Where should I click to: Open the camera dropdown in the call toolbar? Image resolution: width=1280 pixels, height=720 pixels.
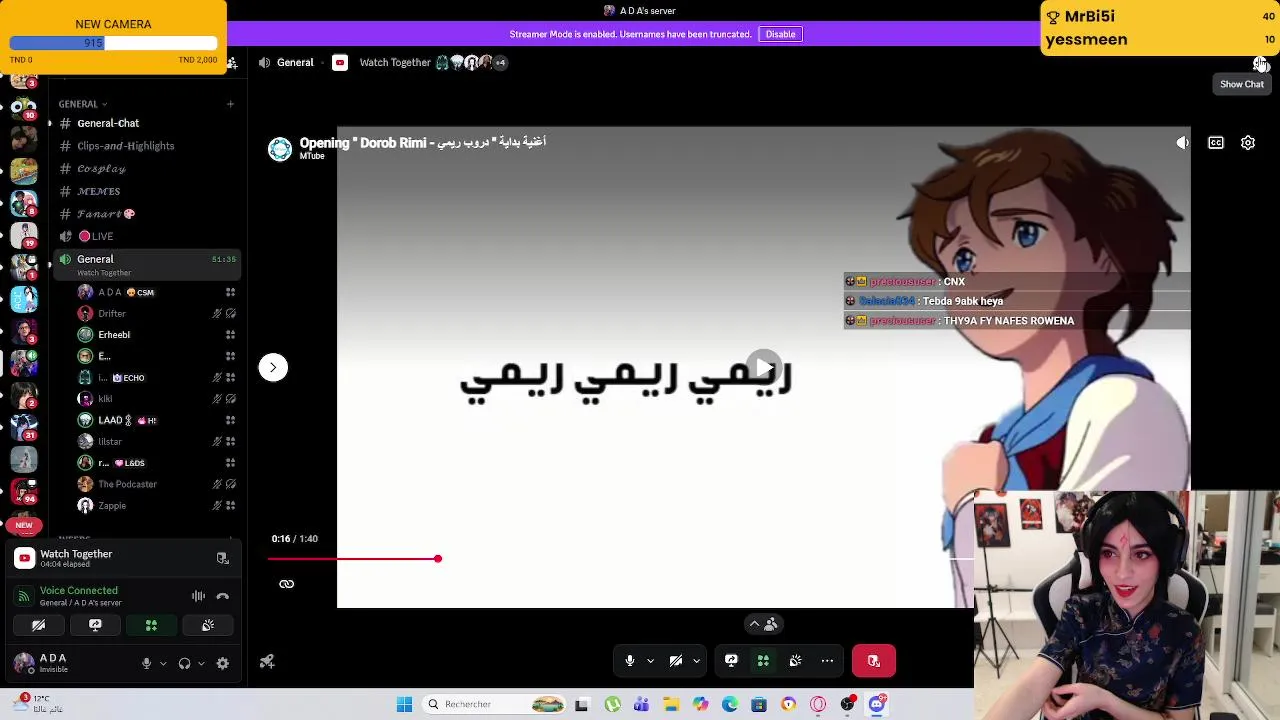696,661
